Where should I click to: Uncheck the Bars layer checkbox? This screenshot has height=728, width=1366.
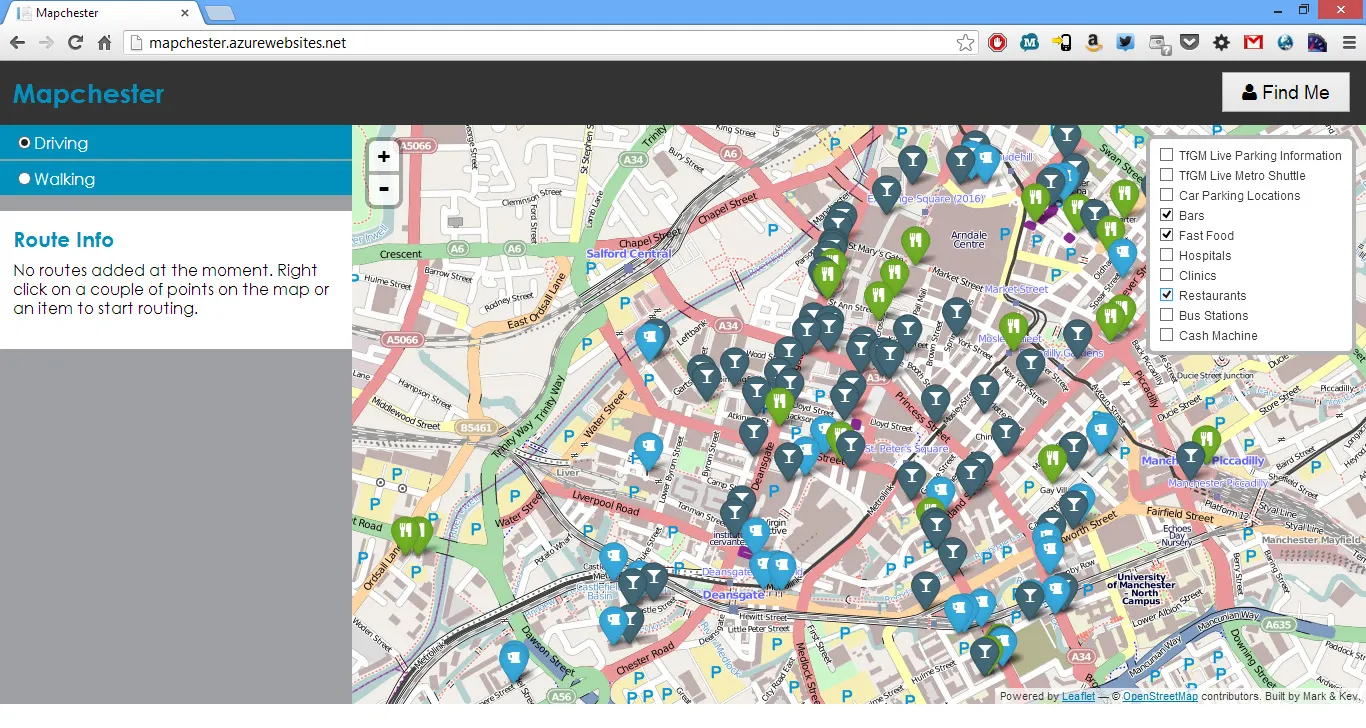tap(1166, 215)
